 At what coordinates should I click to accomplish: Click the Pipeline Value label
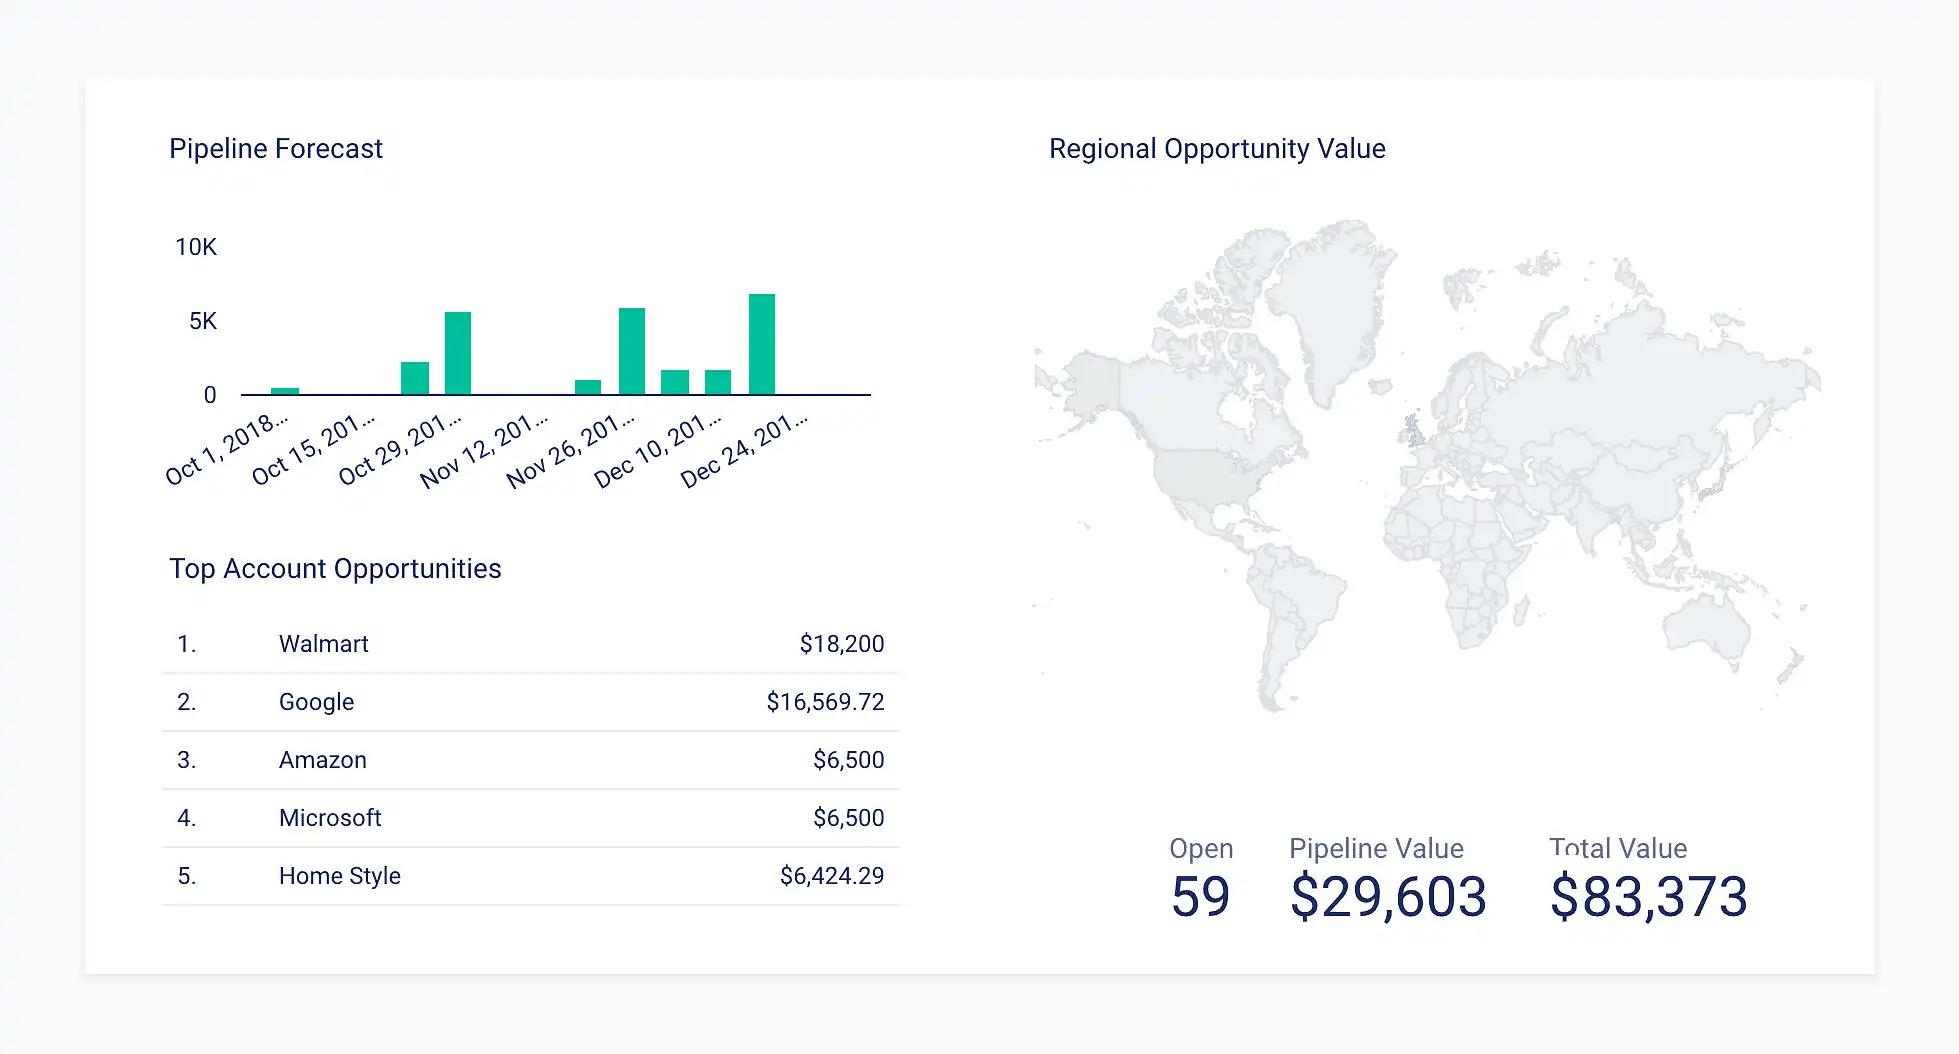pos(1376,849)
